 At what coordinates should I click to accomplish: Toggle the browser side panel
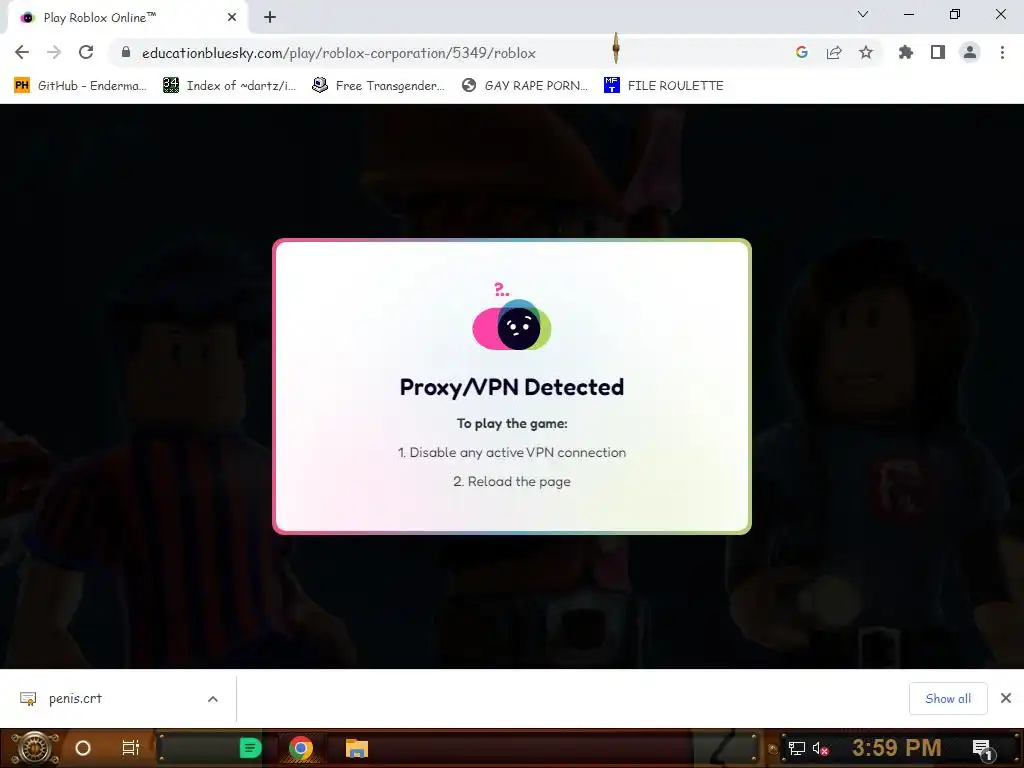coord(938,52)
